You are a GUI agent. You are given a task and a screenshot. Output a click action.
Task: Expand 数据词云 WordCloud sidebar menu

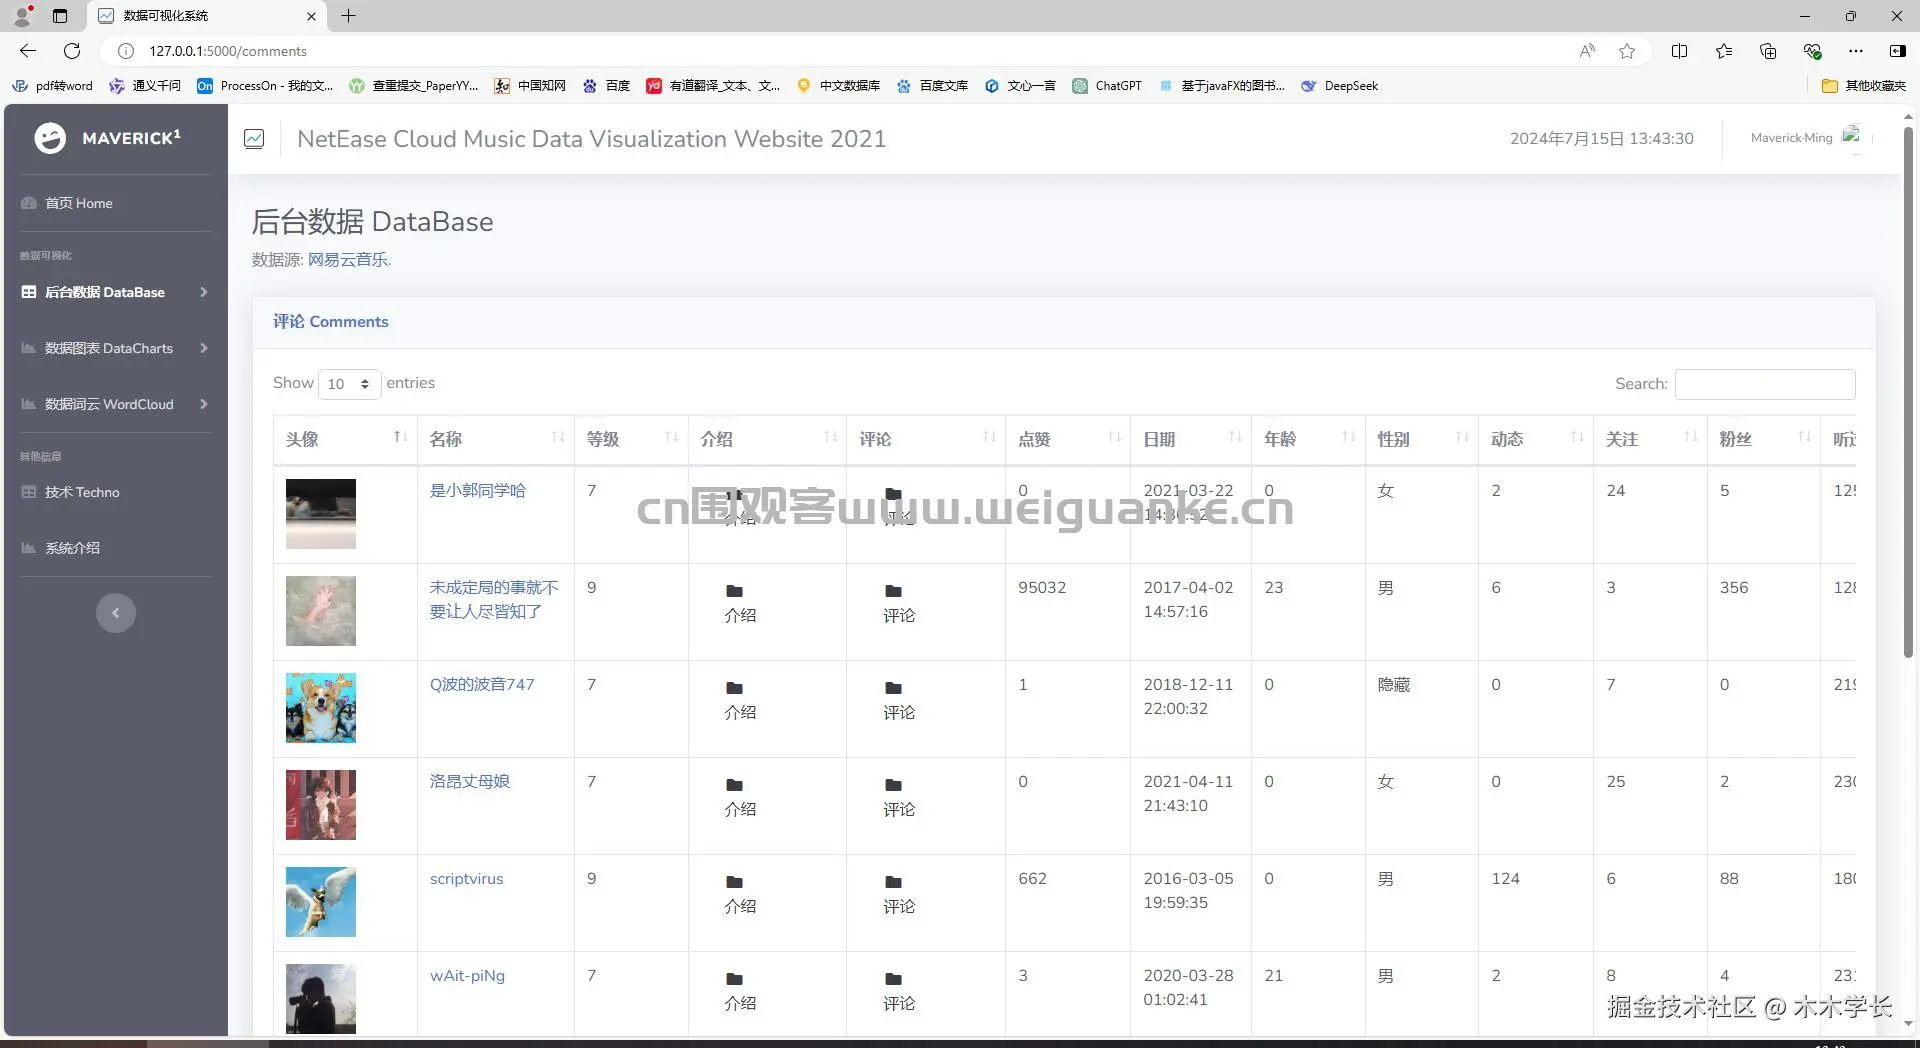[x=116, y=404]
